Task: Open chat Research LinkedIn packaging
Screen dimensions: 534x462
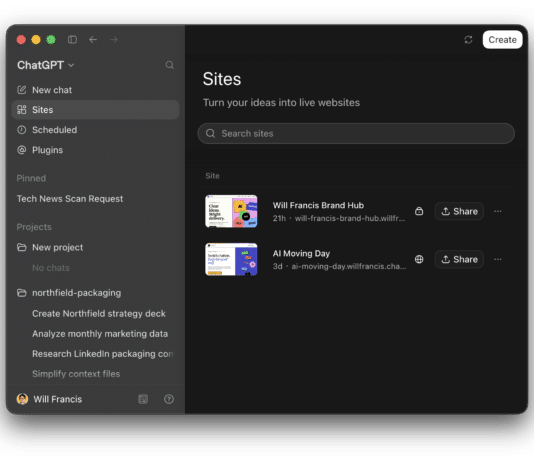Action: pyautogui.click(x=103, y=354)
